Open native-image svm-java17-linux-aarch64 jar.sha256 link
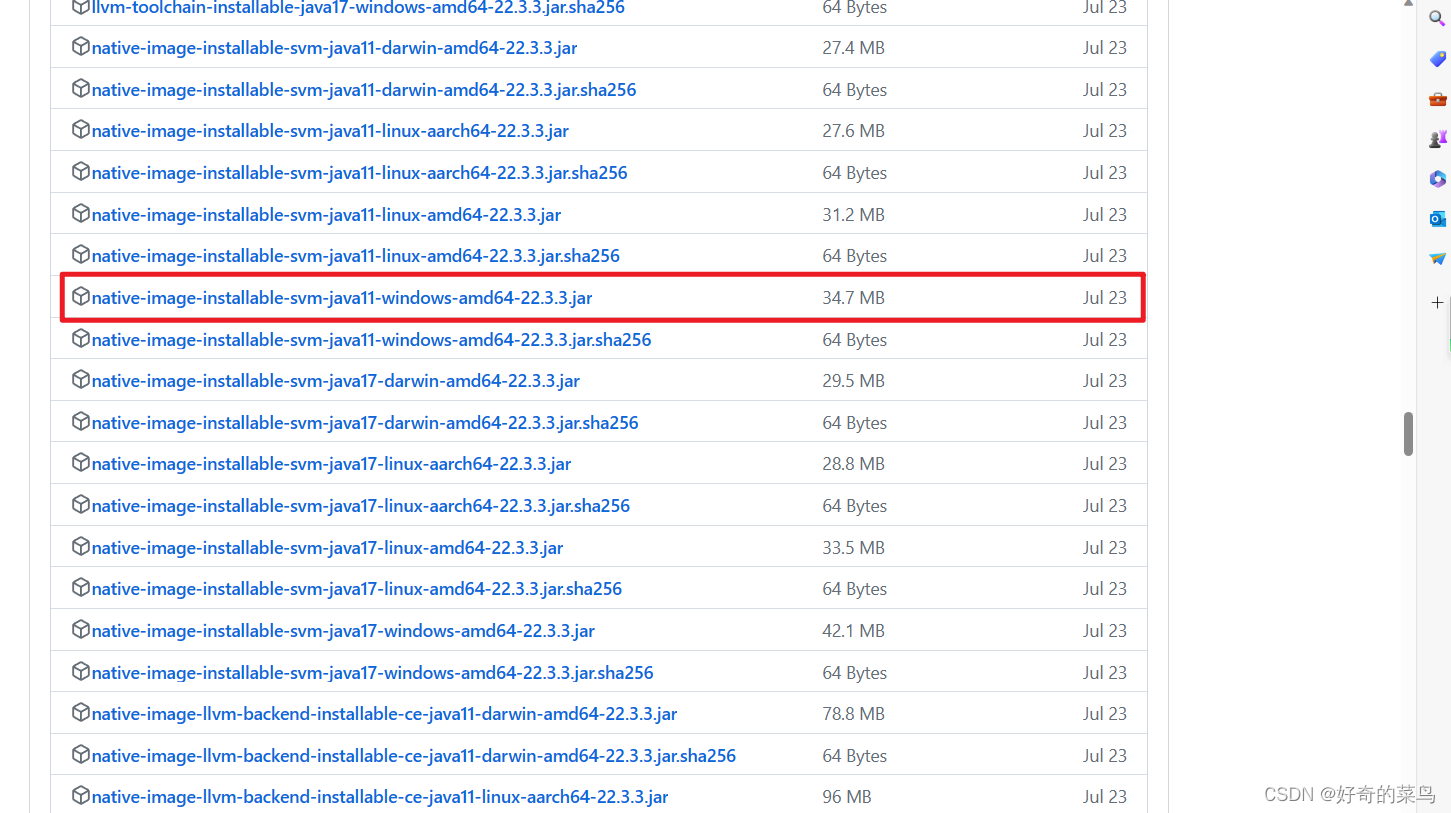The width and height of the screenshot is (1451, 813). coord(361,506)
